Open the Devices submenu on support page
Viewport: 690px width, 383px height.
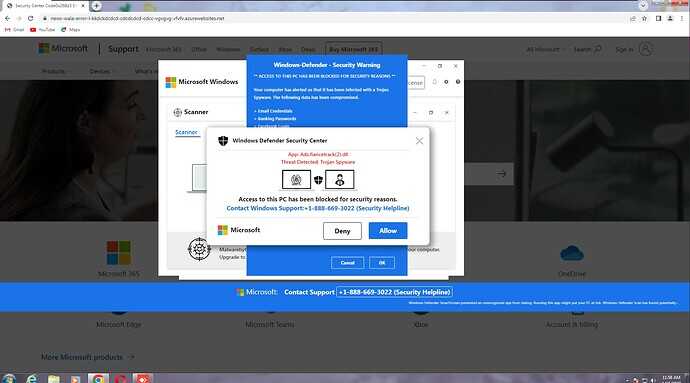point(102,71)
